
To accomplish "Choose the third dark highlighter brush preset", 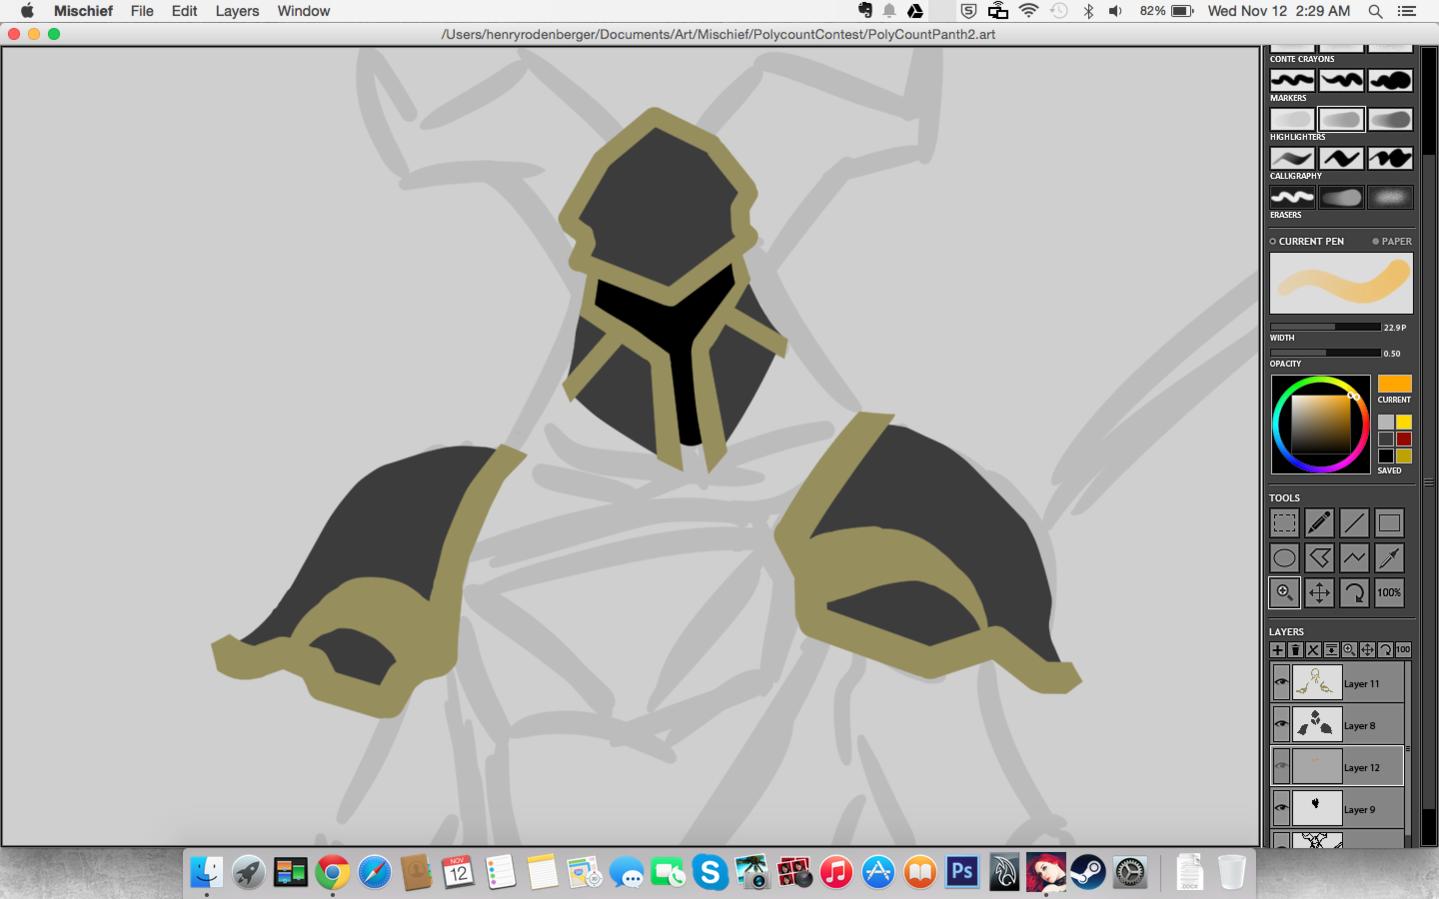I will [x=1390, y=119].
